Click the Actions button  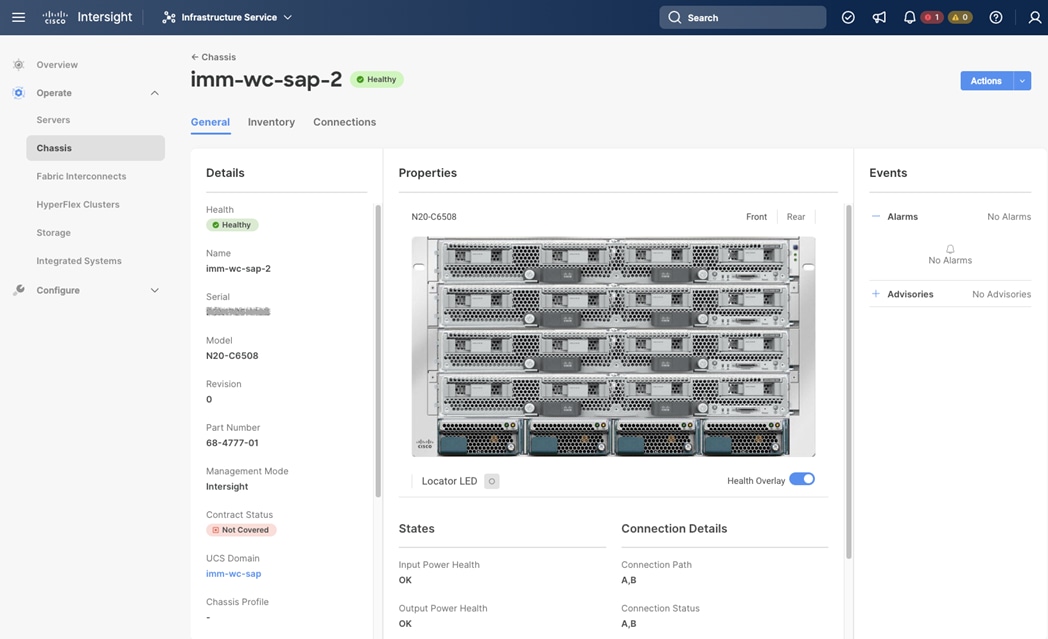pyautogui.click(x=987, y=81)
